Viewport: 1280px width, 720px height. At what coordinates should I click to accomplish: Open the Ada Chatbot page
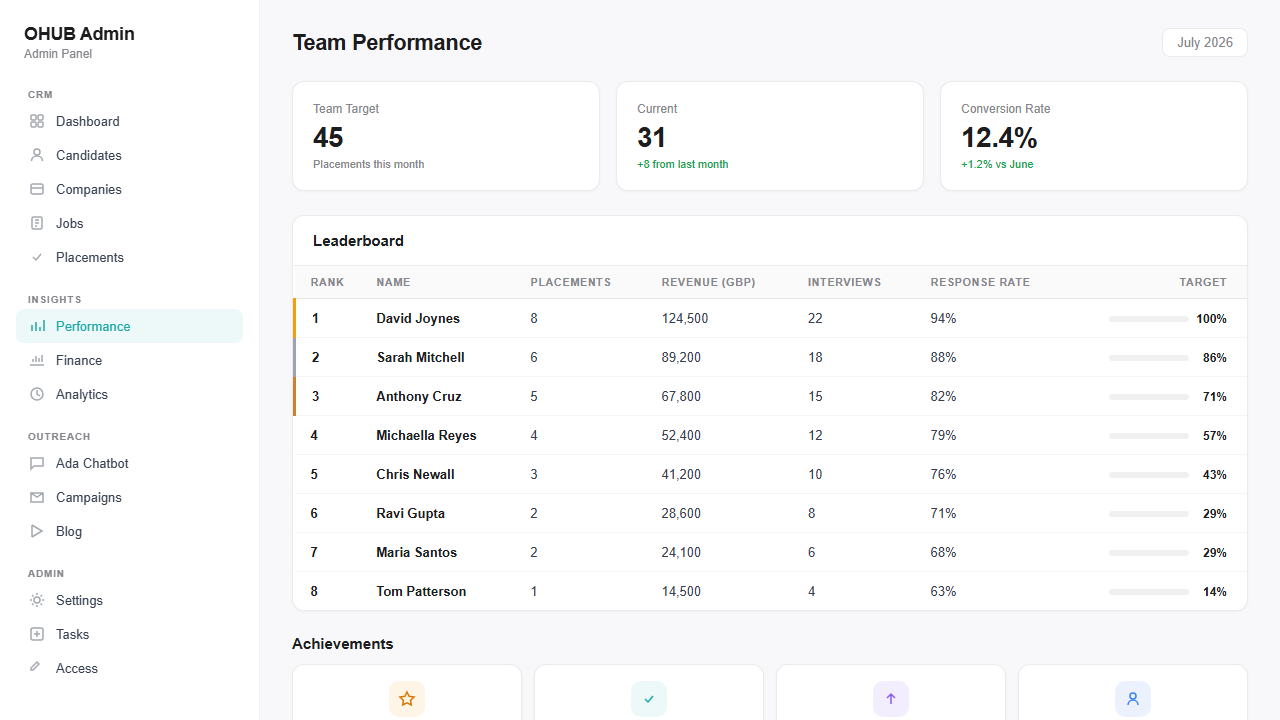129,463
